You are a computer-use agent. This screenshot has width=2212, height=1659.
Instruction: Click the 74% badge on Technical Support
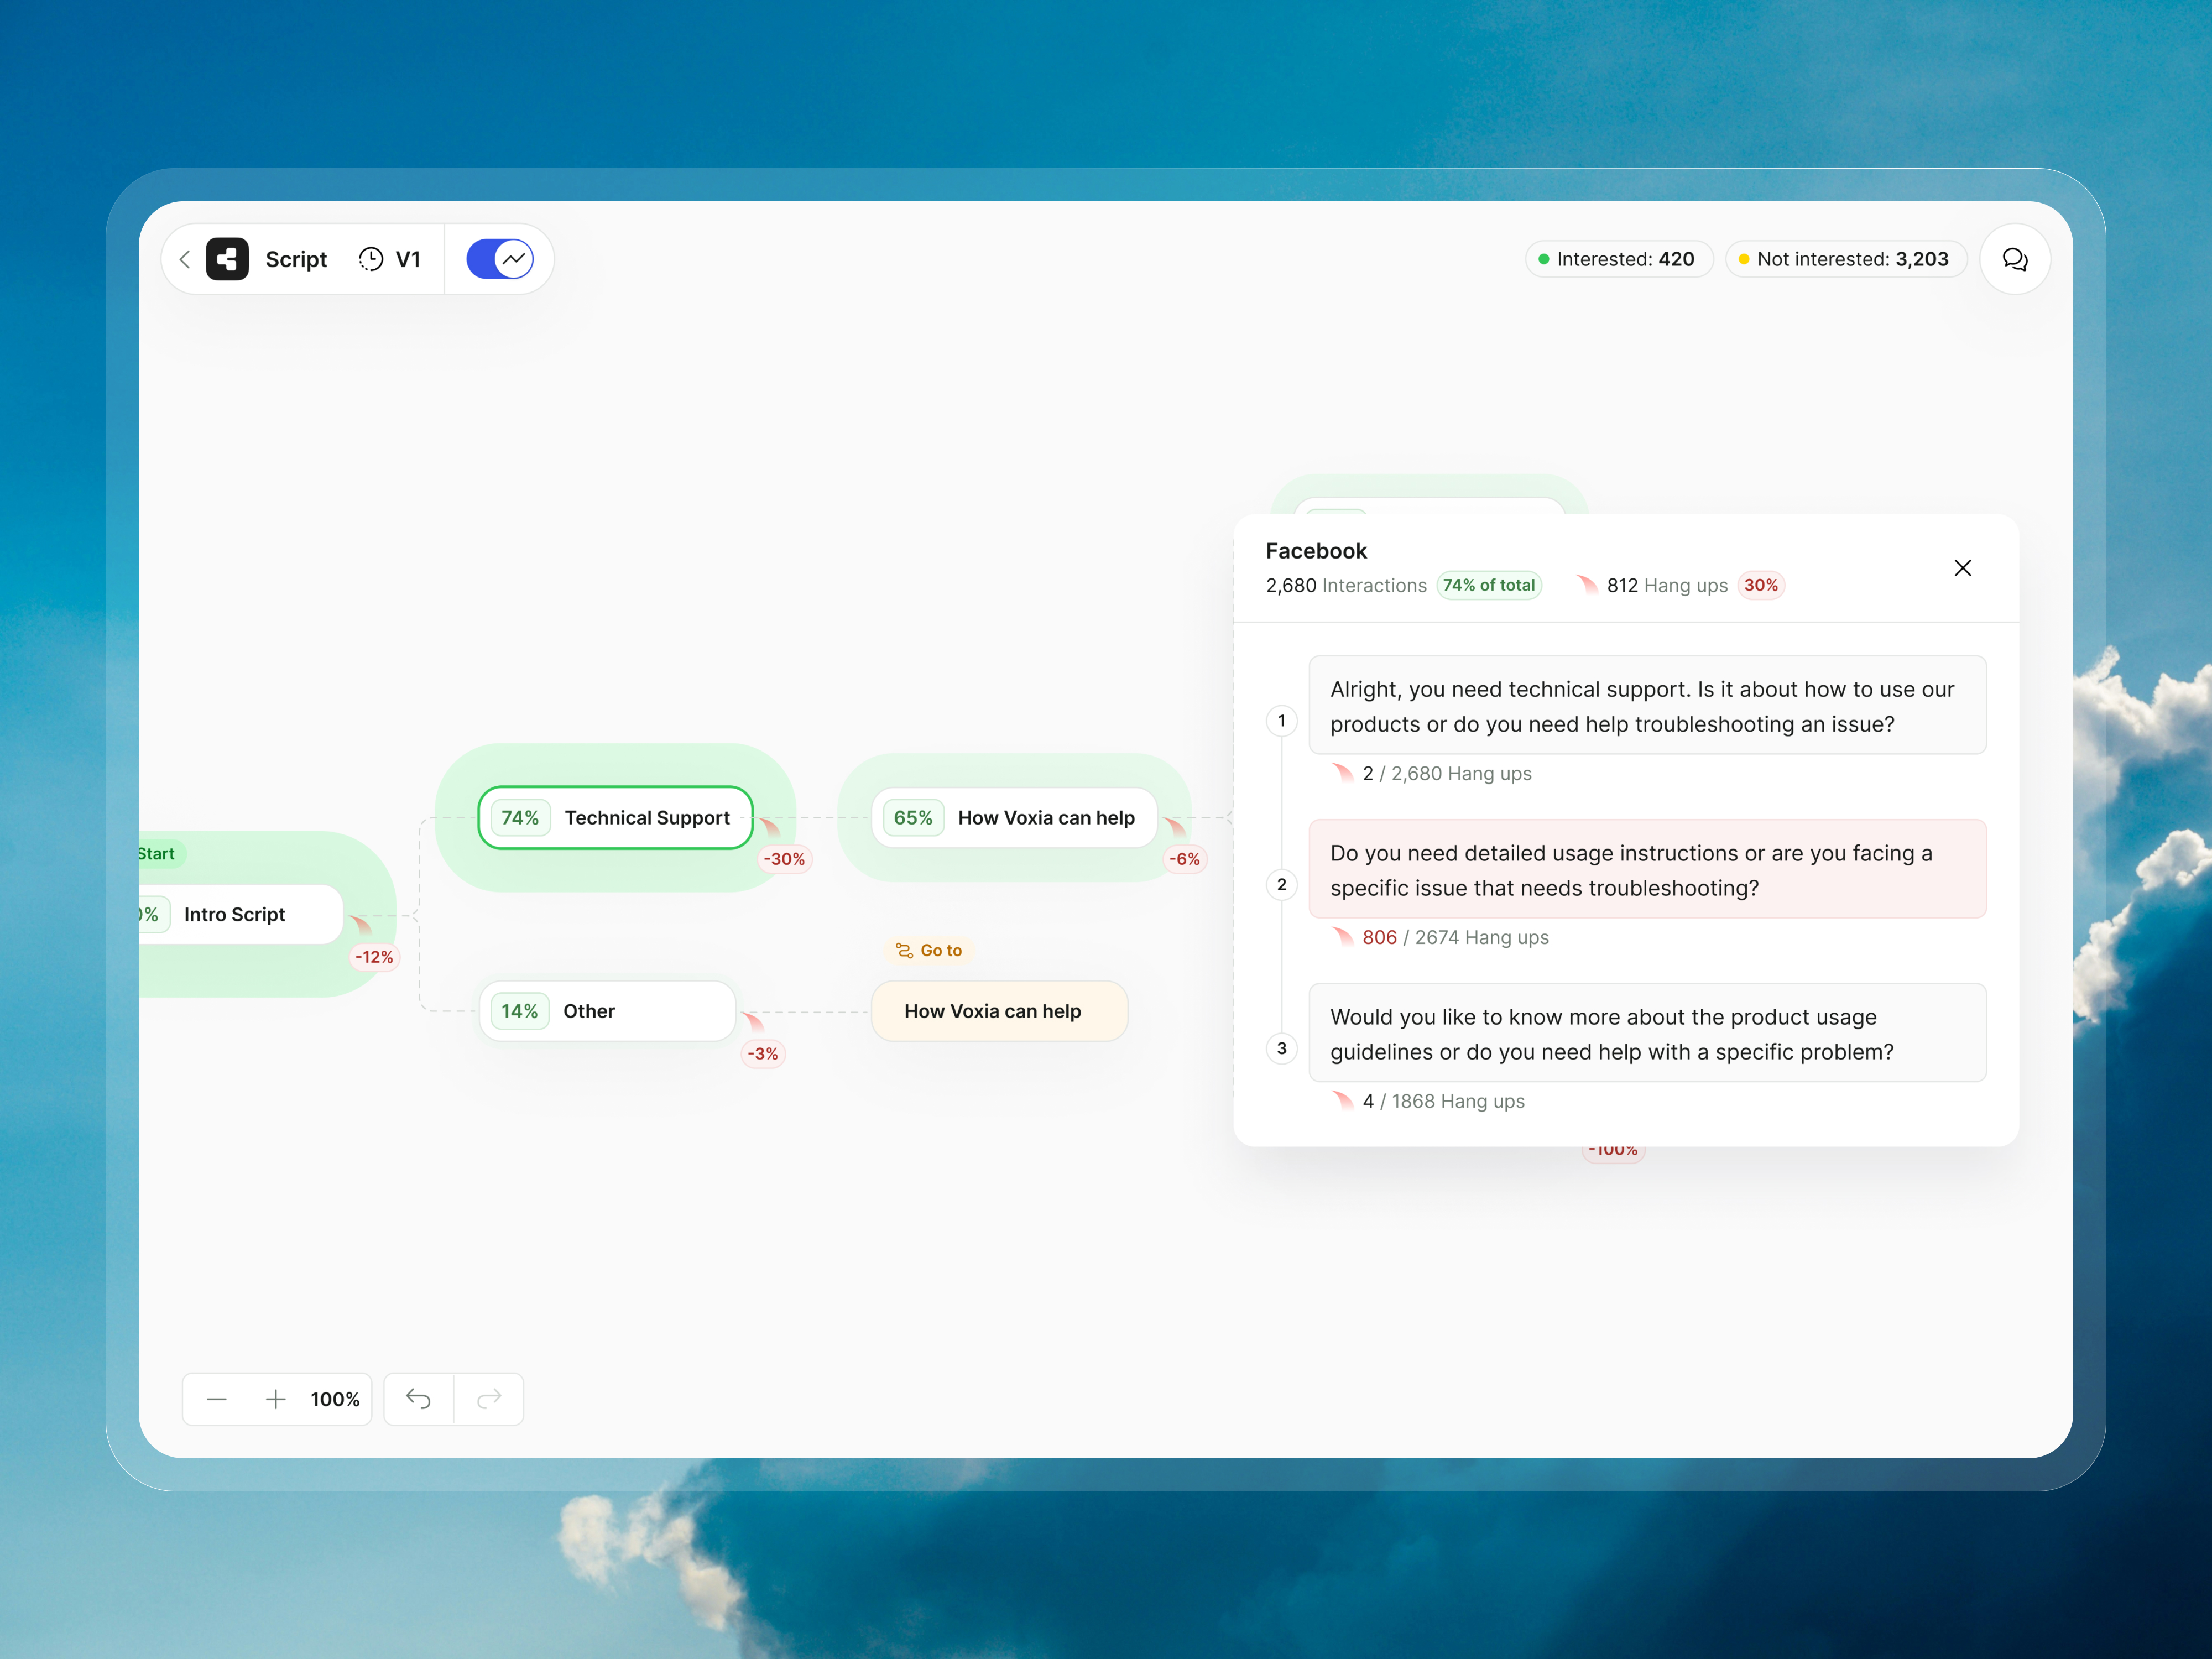(x=519, y=818)
